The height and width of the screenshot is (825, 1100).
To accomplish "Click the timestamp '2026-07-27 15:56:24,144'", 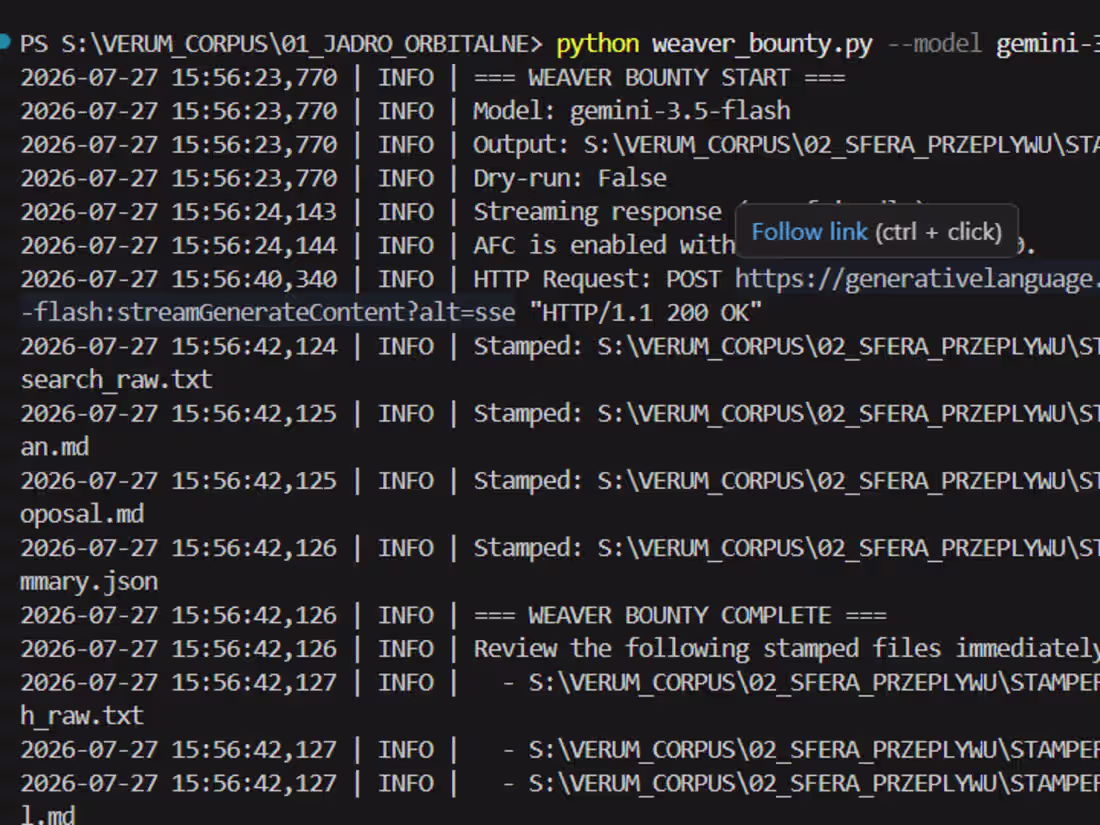I will 179,246.
